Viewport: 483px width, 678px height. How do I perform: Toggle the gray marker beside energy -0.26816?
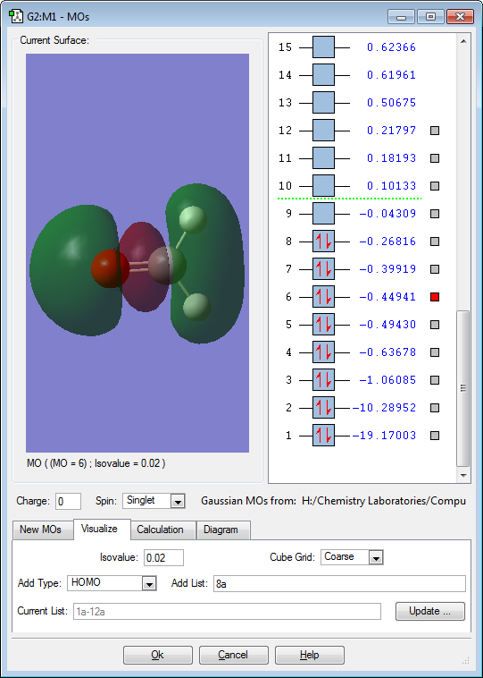[x=435, y=241]
